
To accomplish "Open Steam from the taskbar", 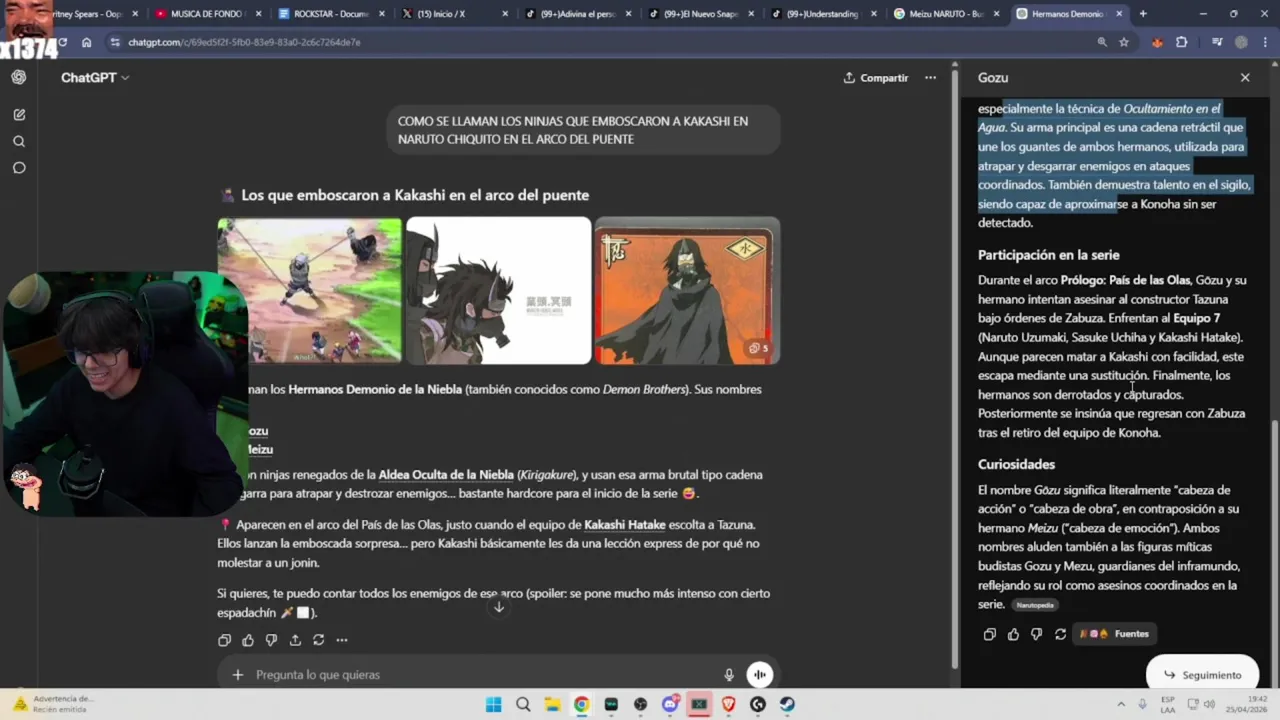I will (787, 704).
